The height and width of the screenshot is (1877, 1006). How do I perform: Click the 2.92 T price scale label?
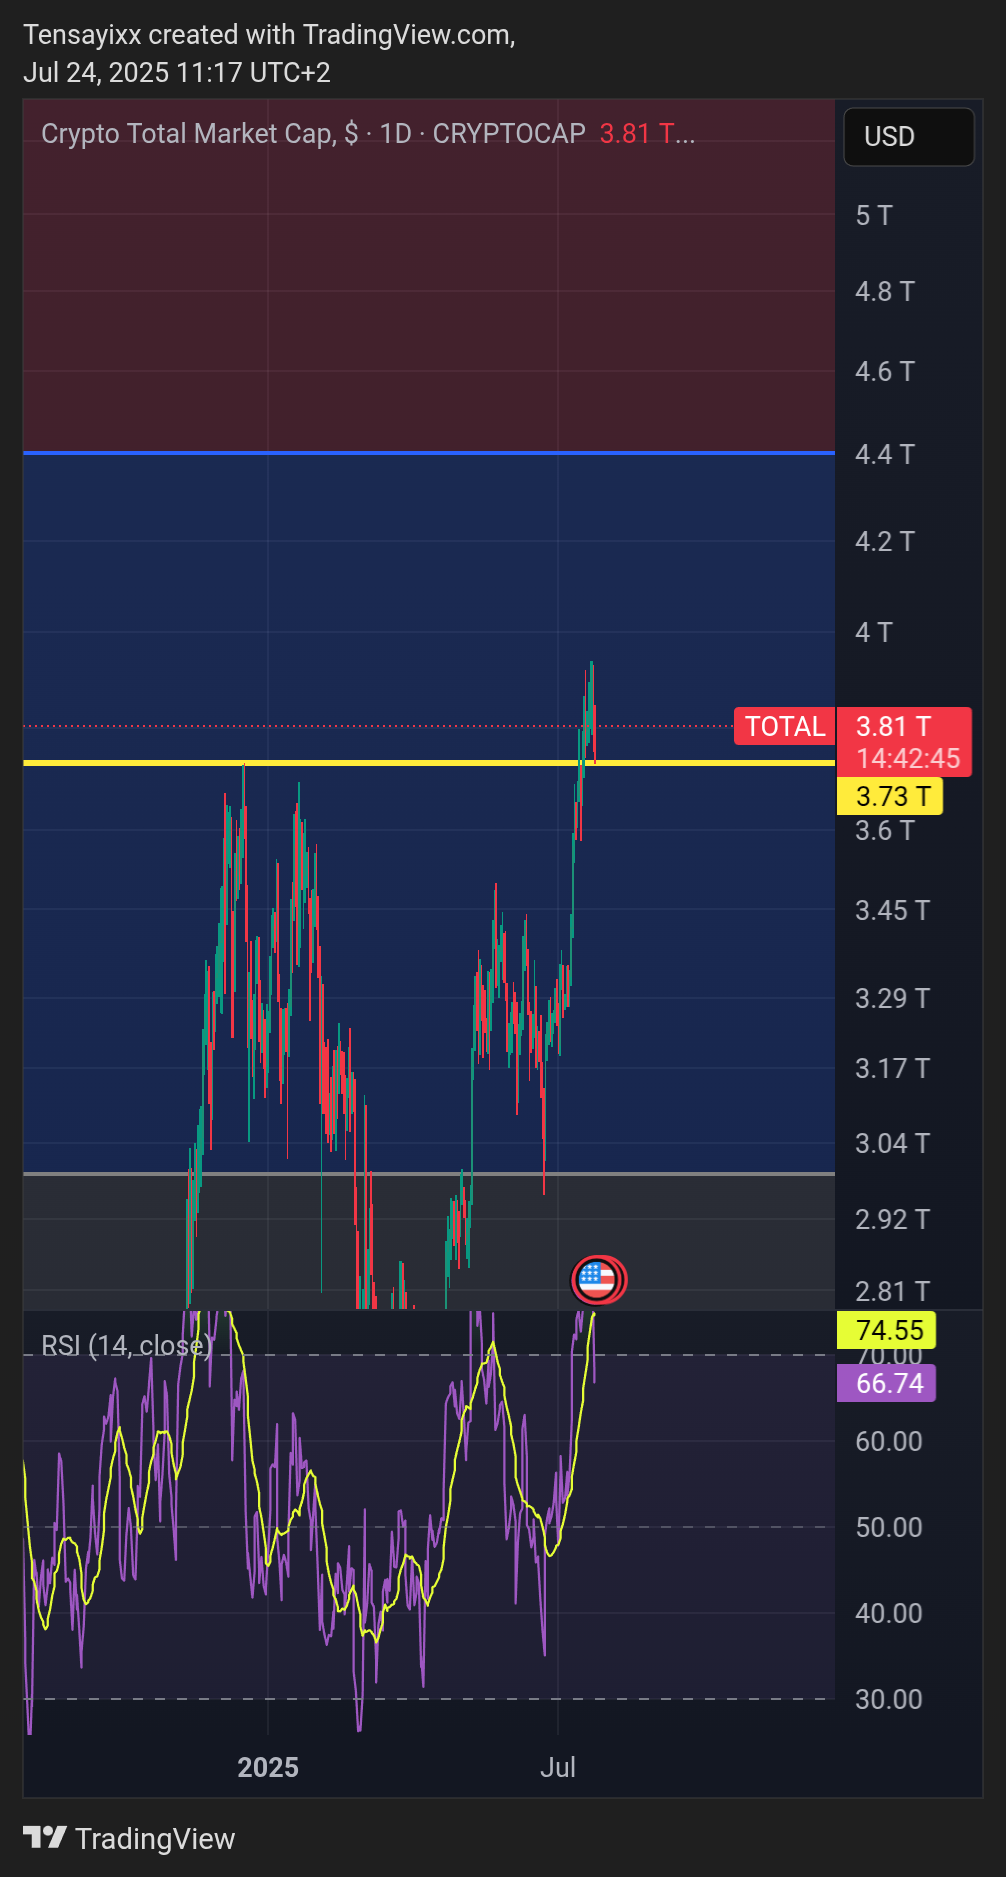tap(892, 1219)
